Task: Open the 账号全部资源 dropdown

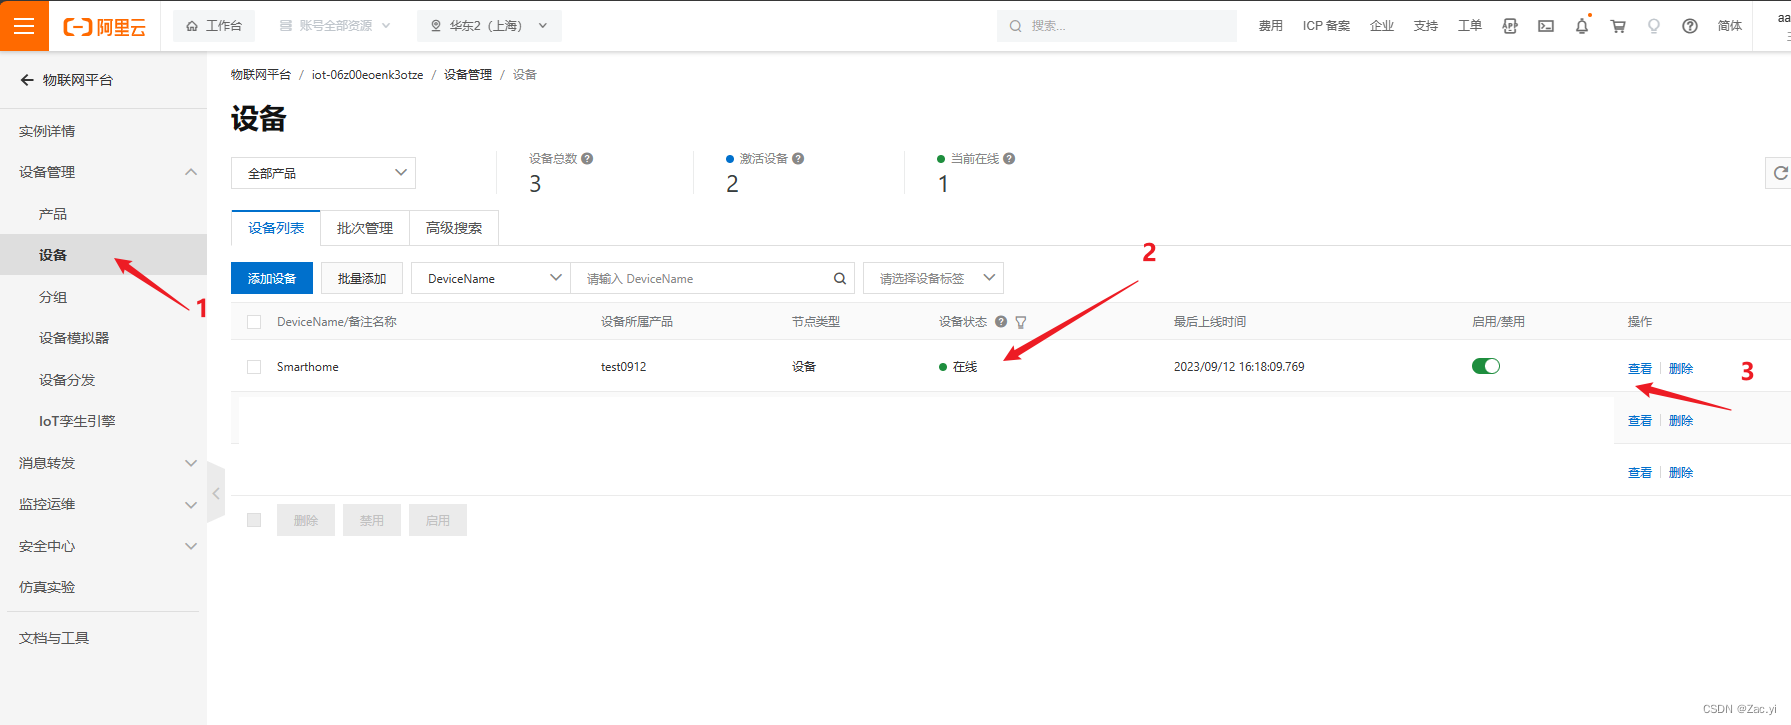Action: point(335,26)
